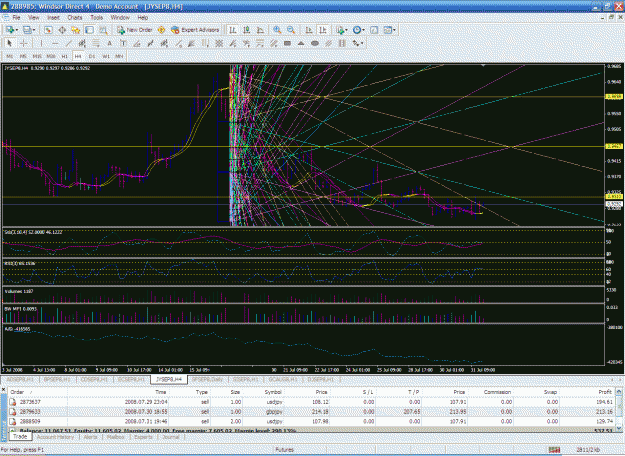
Task: Sort orders by the Symbol column header
Action: coord(273,392)
